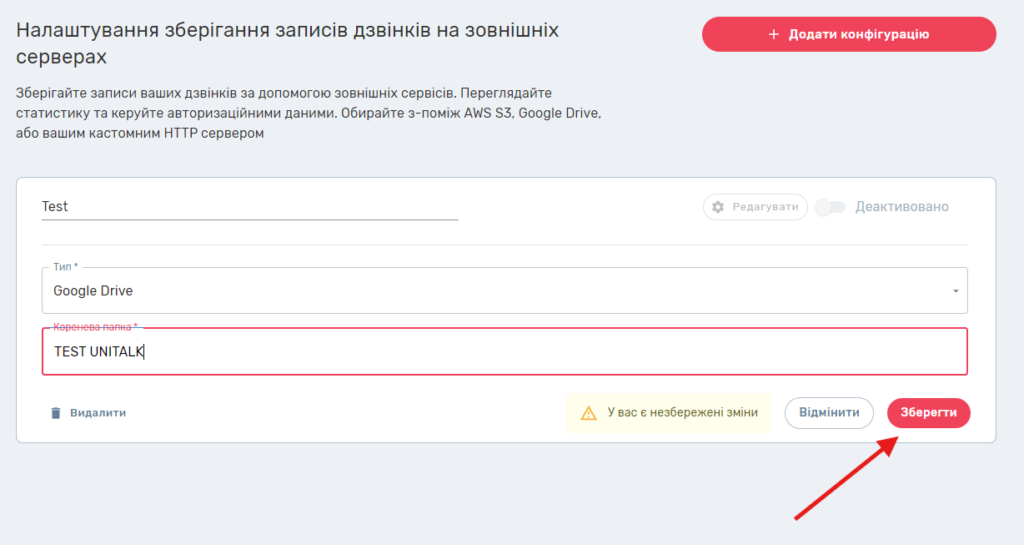The height and width of the screenshot is (545, 1024).
Task: Expand the Тип dropdown arrow
Action: pyautogui.click(x=955, y=291)
